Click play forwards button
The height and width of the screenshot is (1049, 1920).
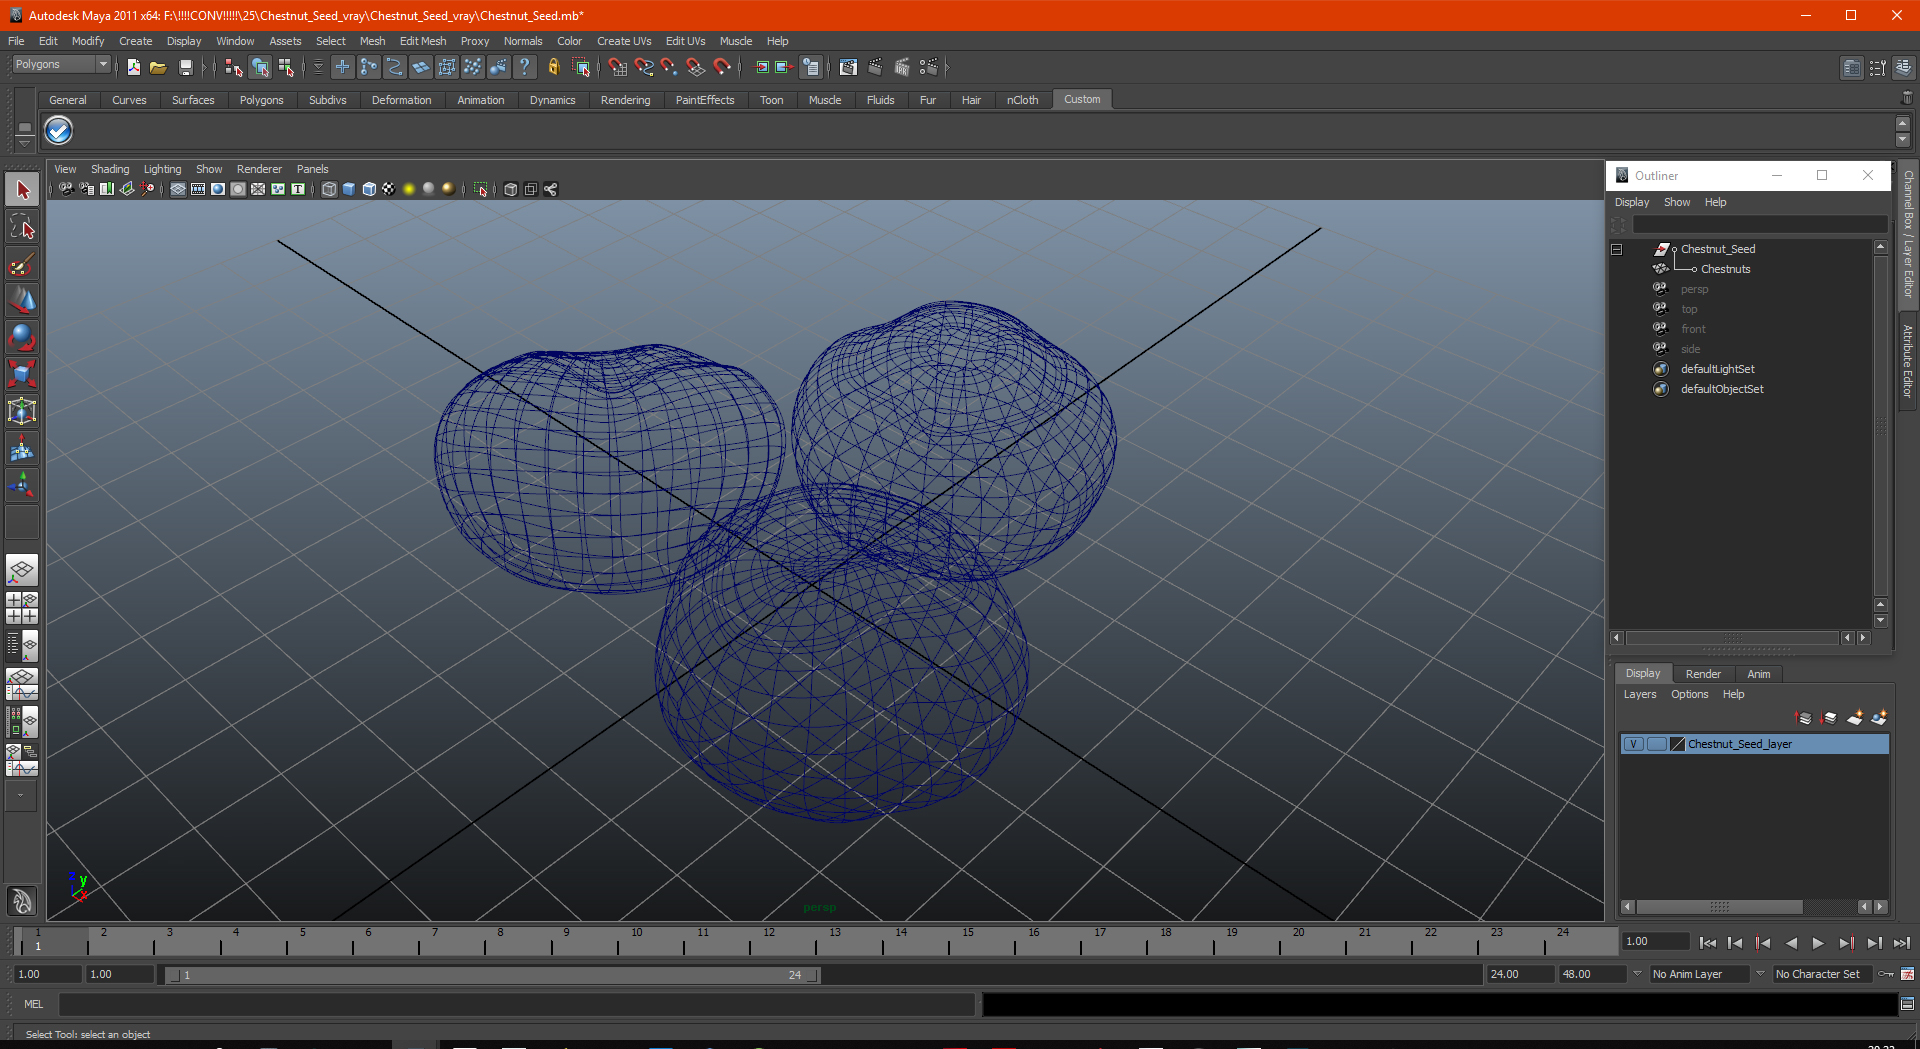click(x=1818, y=942)
